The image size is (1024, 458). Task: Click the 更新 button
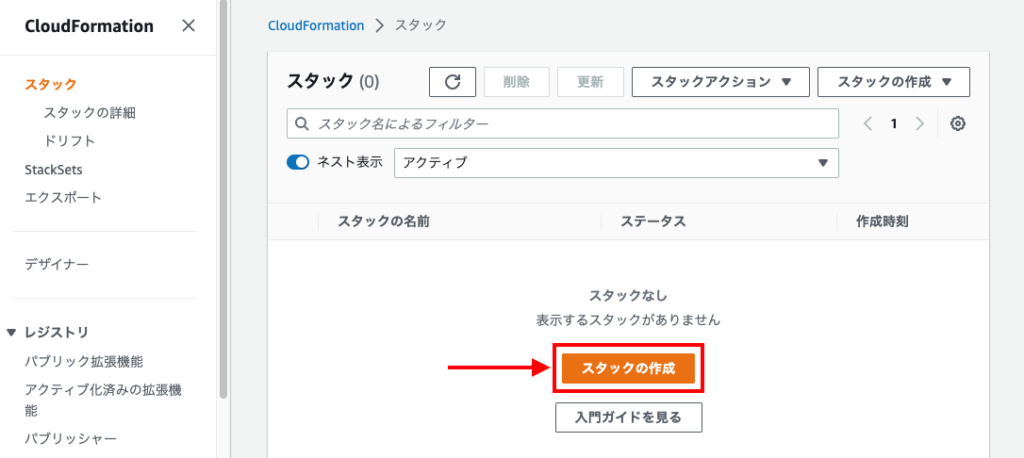(x=590, y=82)
